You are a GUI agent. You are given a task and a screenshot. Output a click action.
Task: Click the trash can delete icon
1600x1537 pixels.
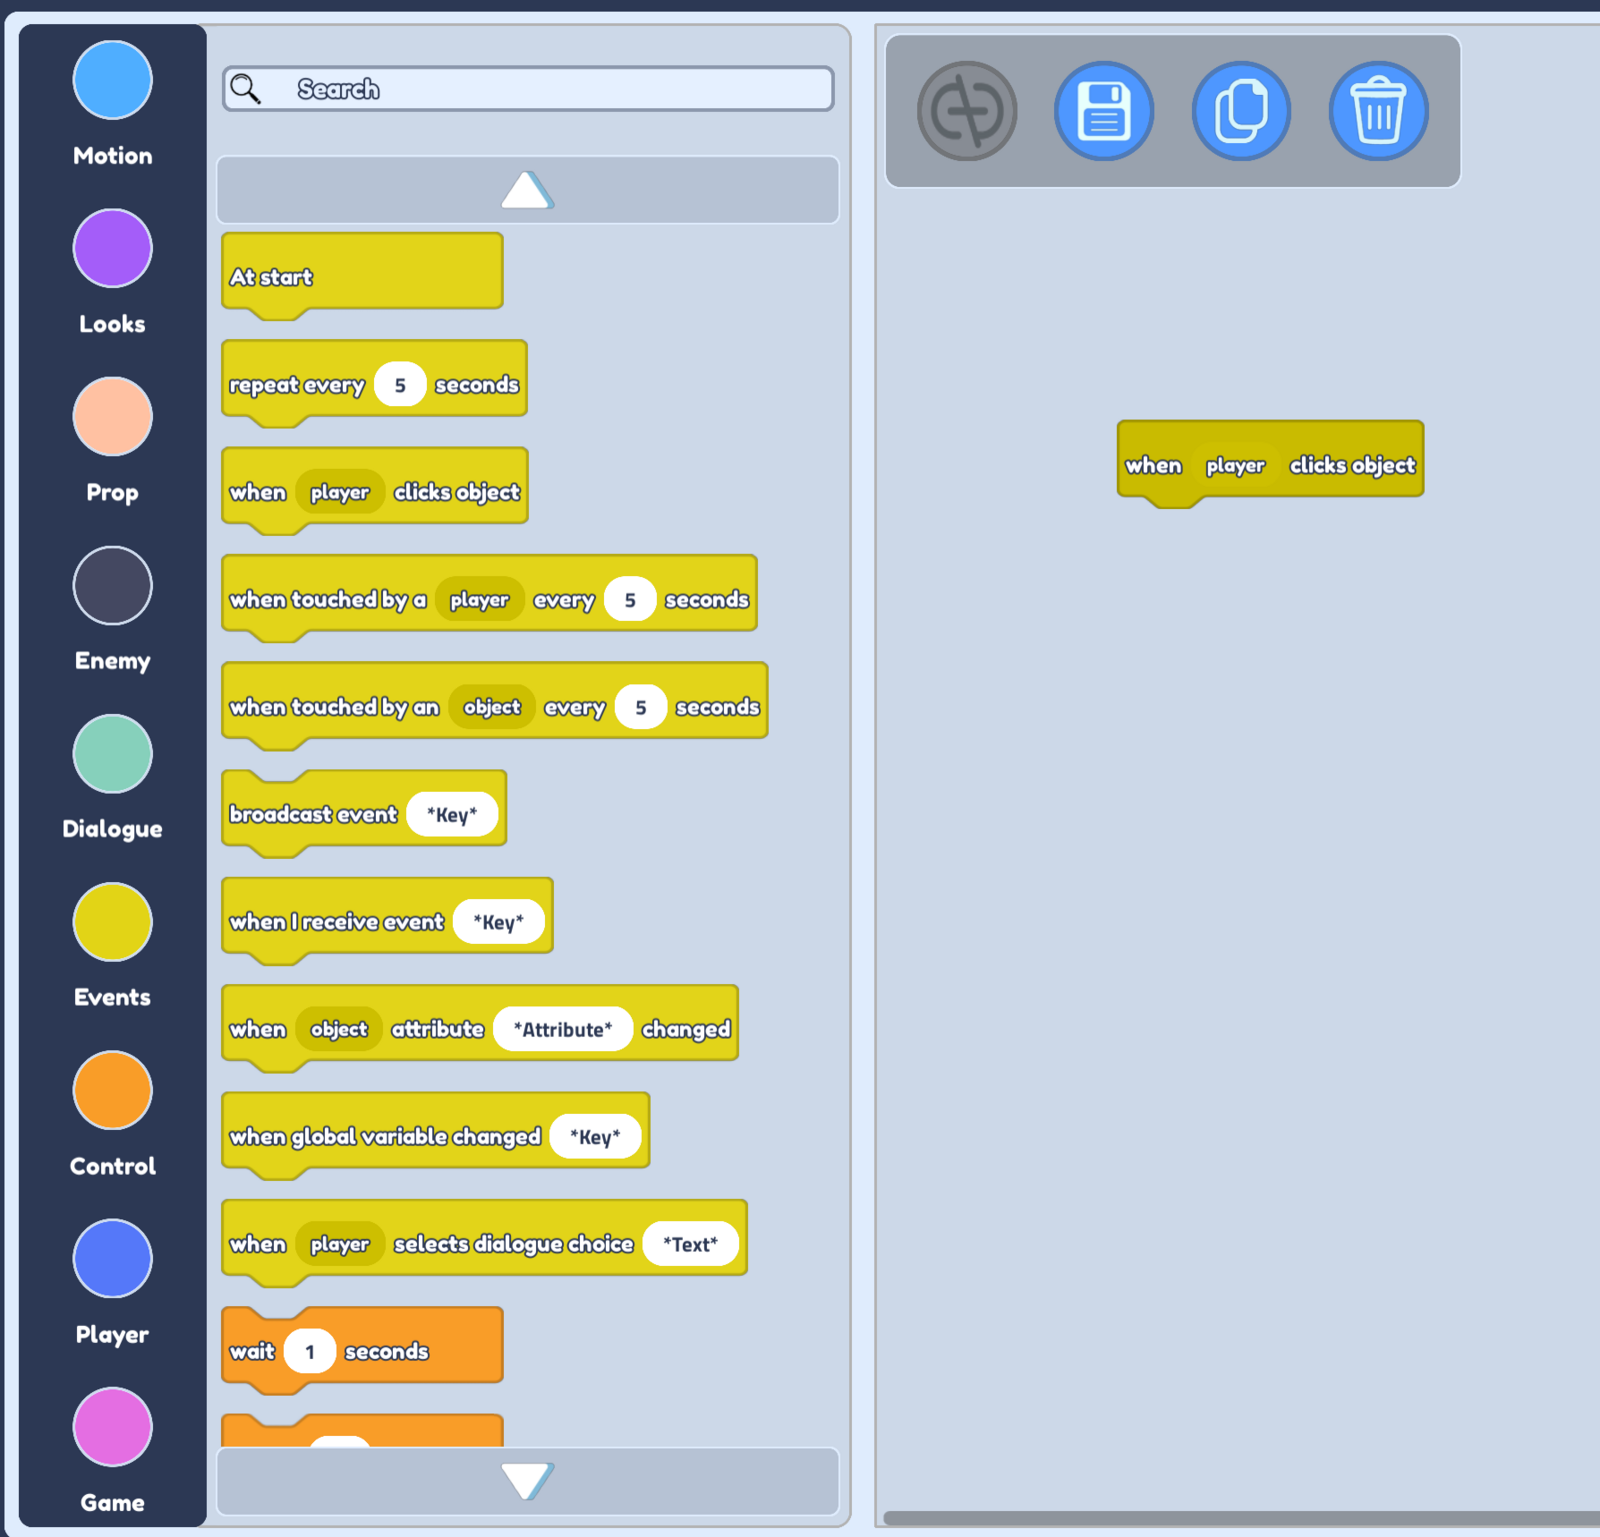1378,111
